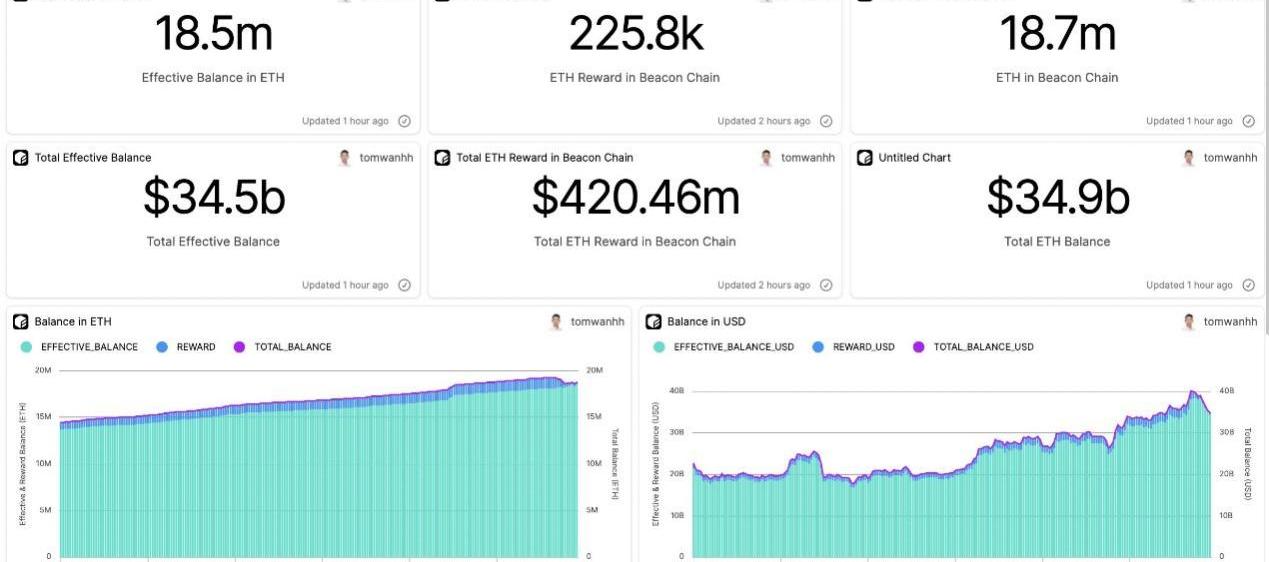Hide the TOTAL_BALANCE_USD series via its legend label
The width and height of the screenshot is (1269, 562).
click(983, 347)
